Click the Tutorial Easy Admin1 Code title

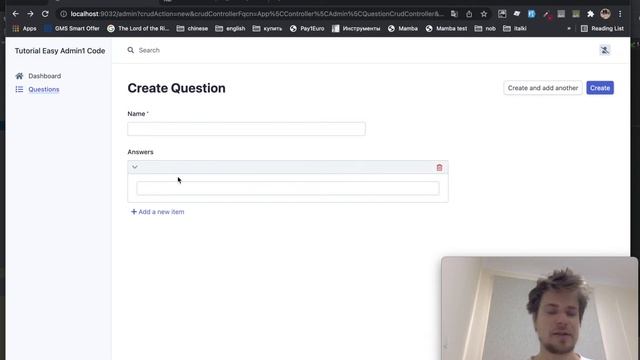click(x=60, y=51)
